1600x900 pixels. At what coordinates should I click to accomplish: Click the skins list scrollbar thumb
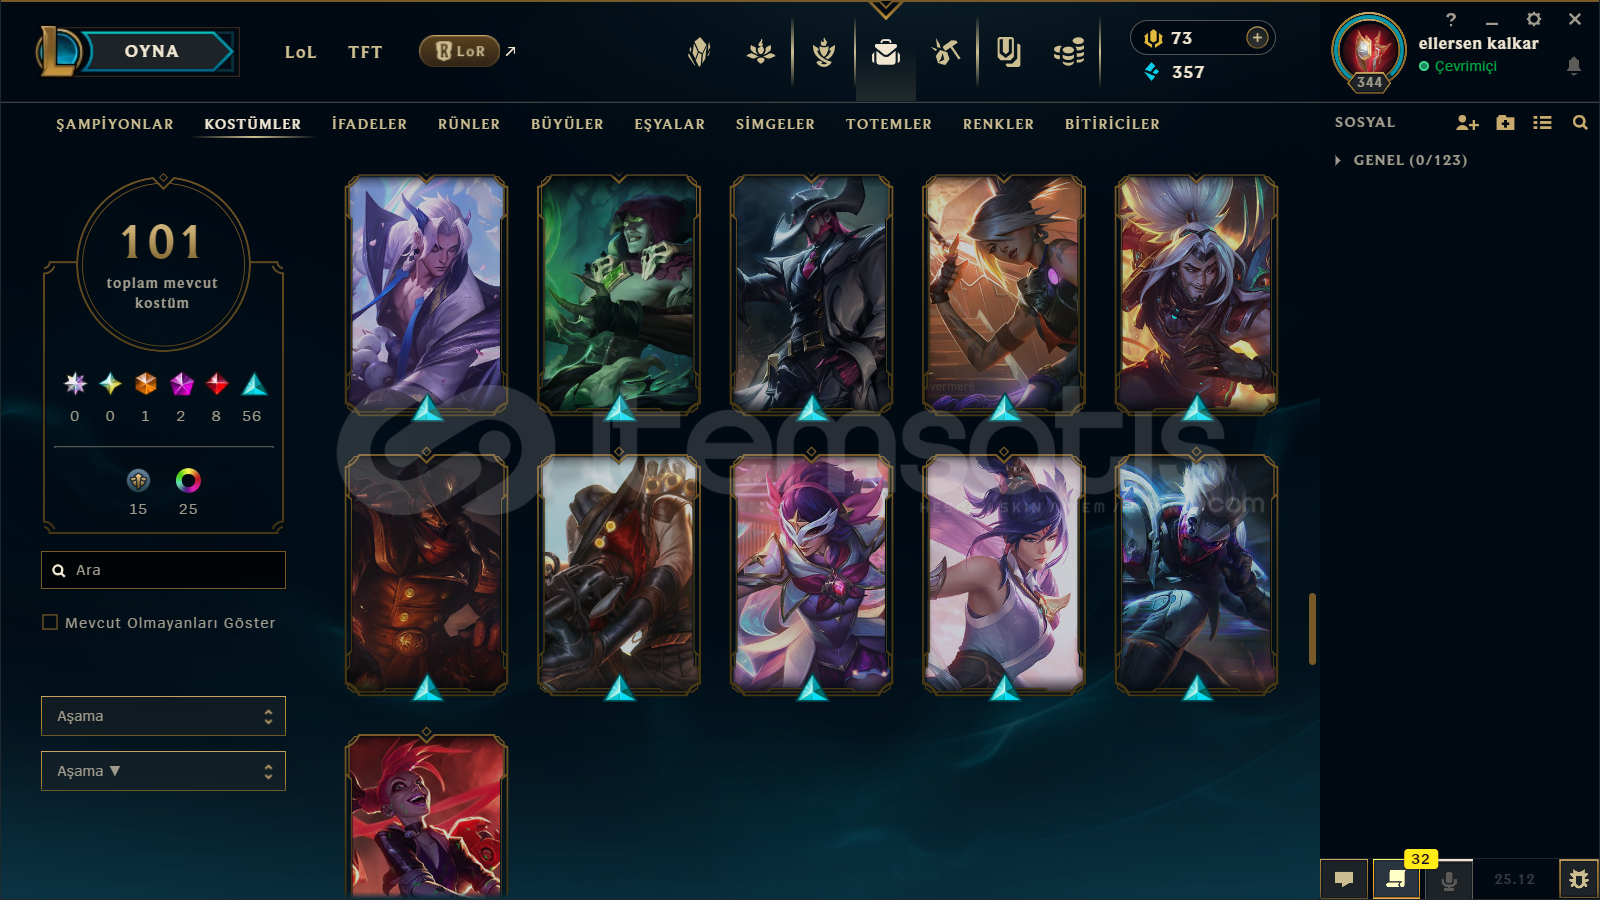pos(1312,629)
